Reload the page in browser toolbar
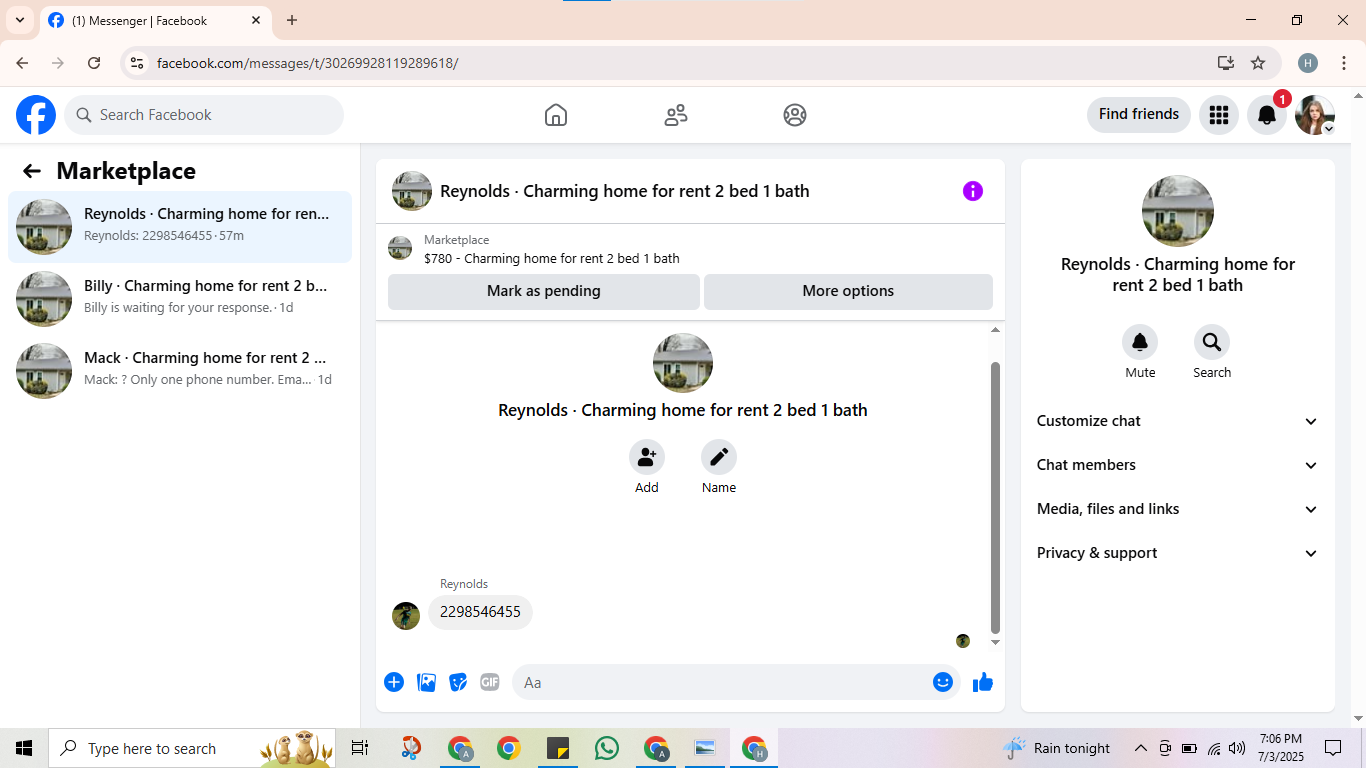 pyautogui.click(x=94, y=63)
